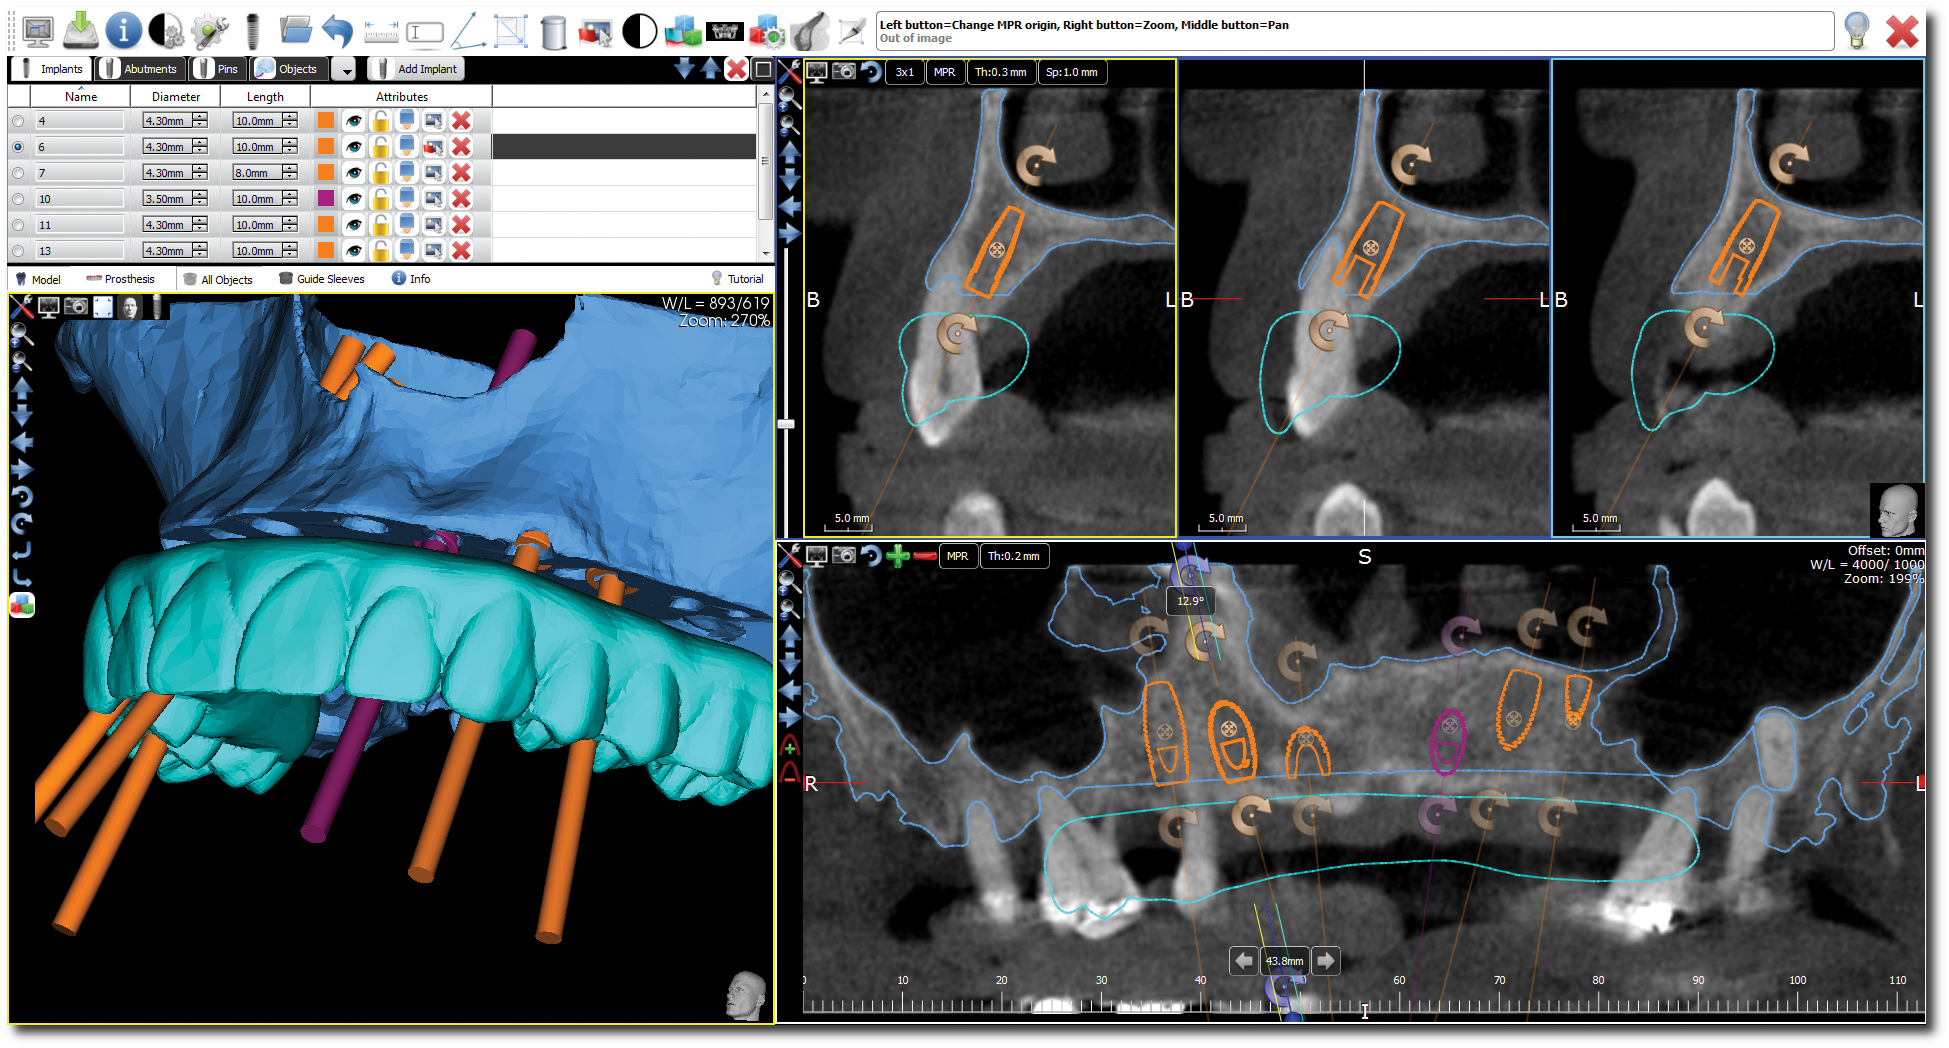Take a snapshot of the cross-section view

coord(844,72)
